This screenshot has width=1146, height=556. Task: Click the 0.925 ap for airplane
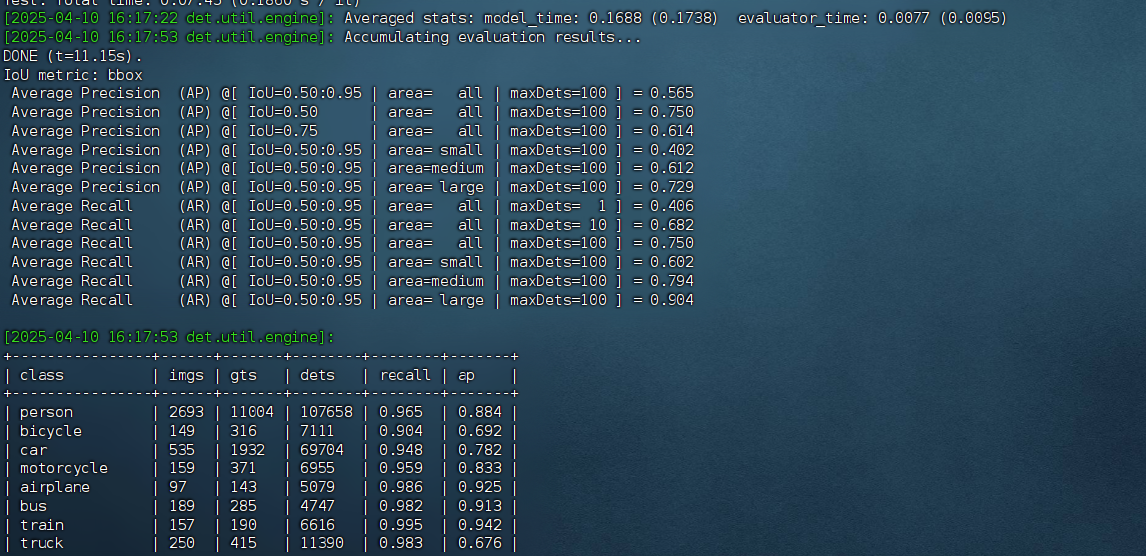point(479,487)
